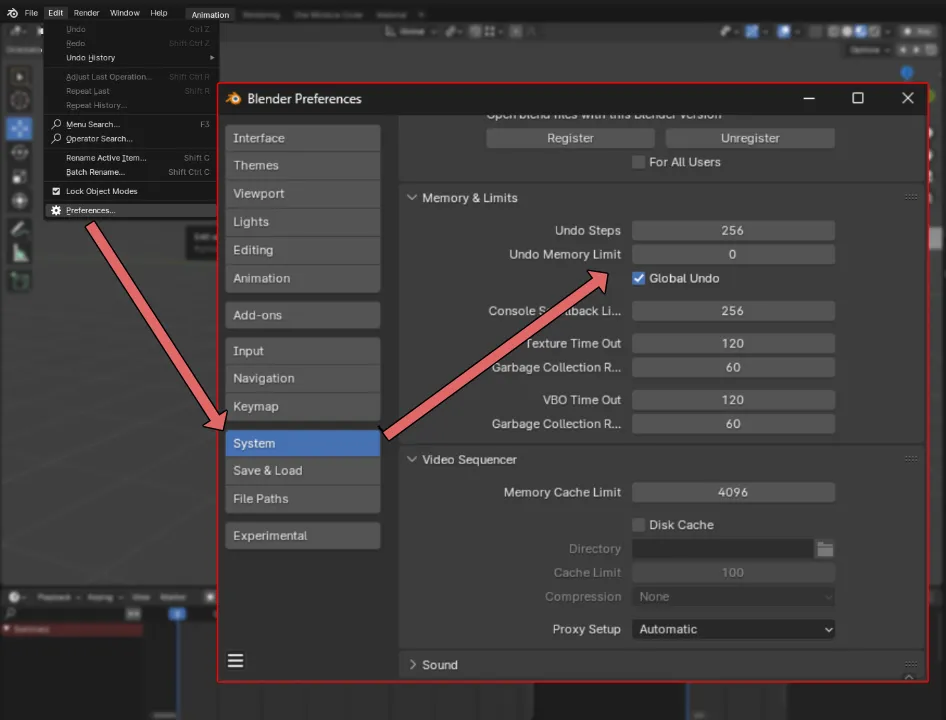Click the Register button
This screenshot has width=946, height=720.
[x=570, y=138]
